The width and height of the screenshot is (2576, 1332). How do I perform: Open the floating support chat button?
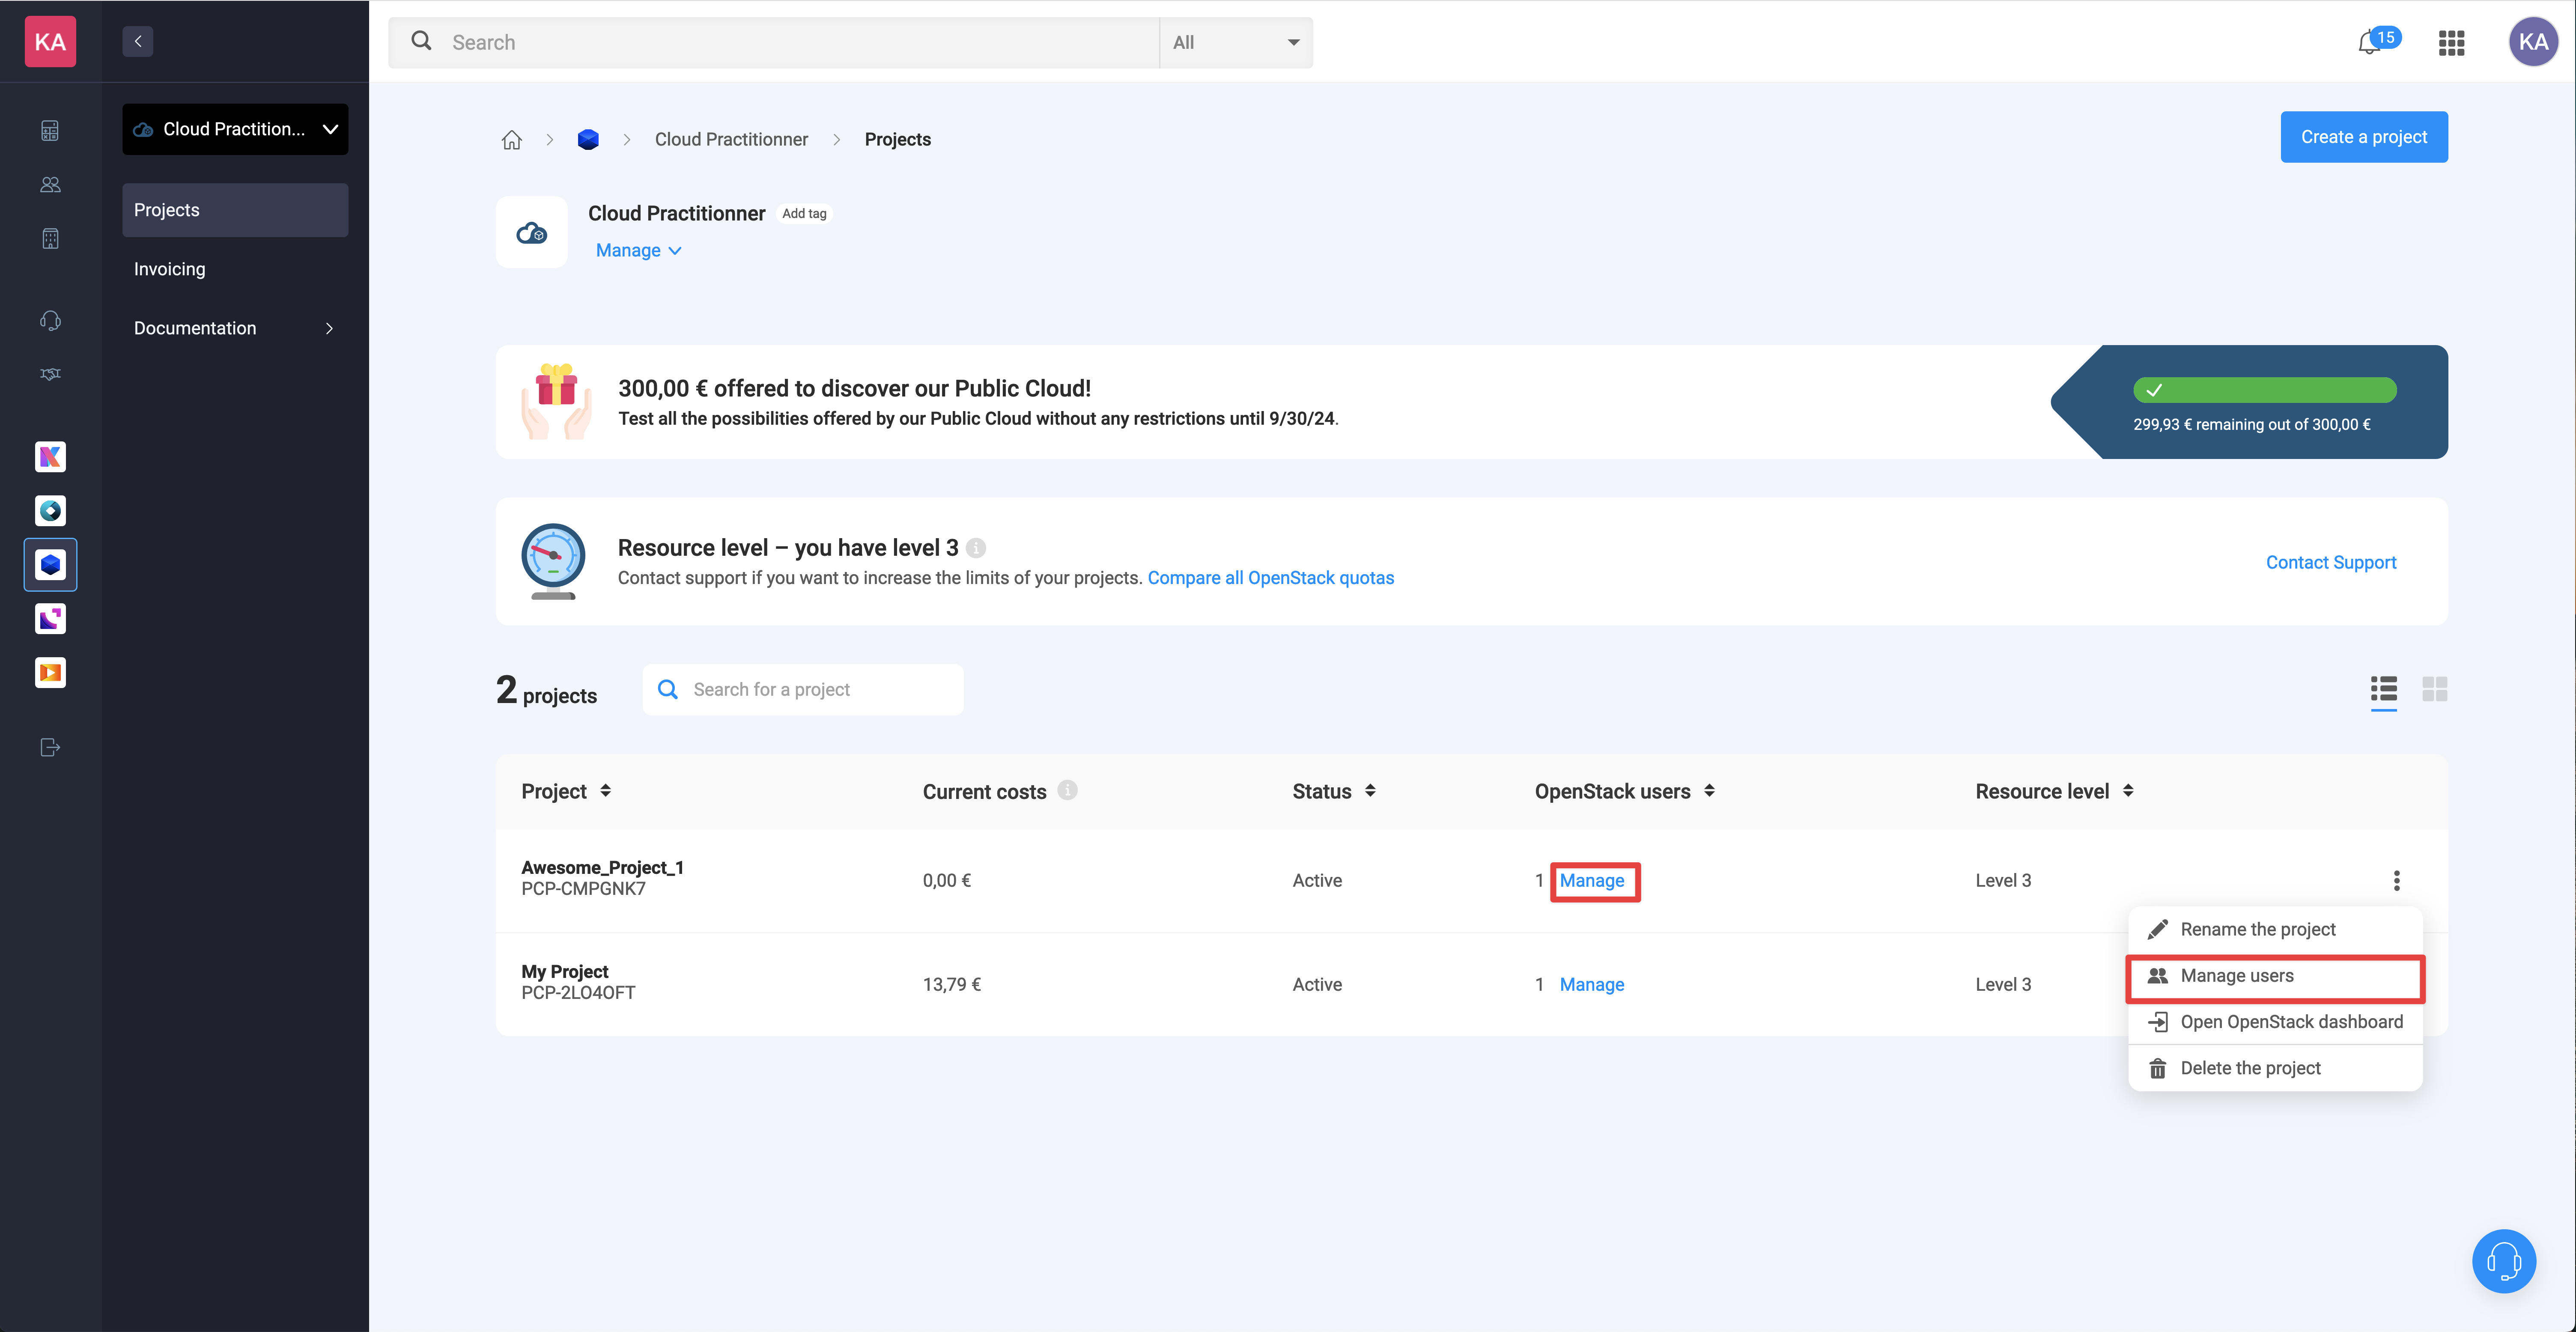(x=2504, y=1261)
